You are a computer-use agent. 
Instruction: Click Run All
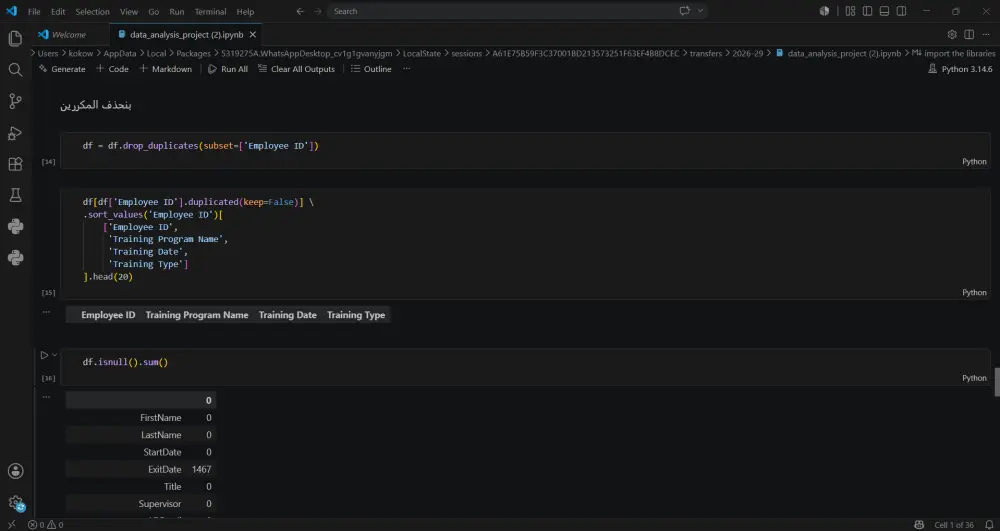tap(228, 69)
